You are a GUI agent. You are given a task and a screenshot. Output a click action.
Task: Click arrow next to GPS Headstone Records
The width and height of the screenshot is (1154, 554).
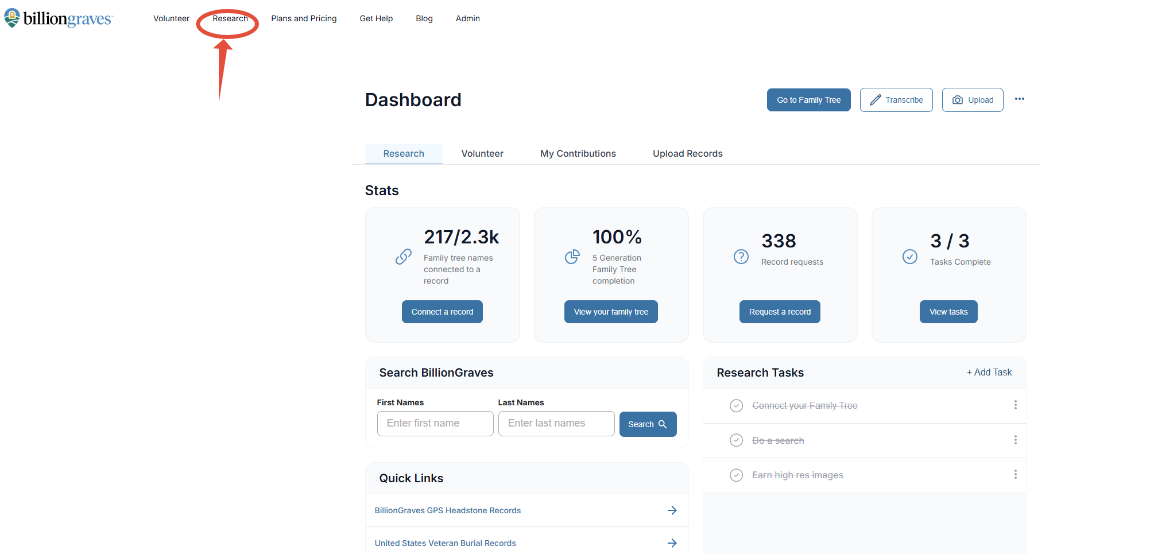(672, 510)
